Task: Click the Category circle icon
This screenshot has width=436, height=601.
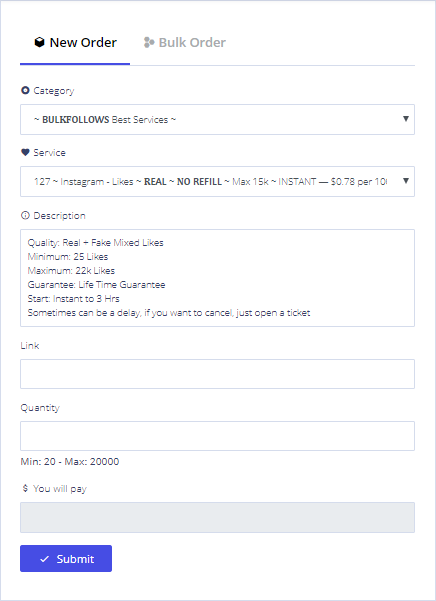Action: point(25,90)
